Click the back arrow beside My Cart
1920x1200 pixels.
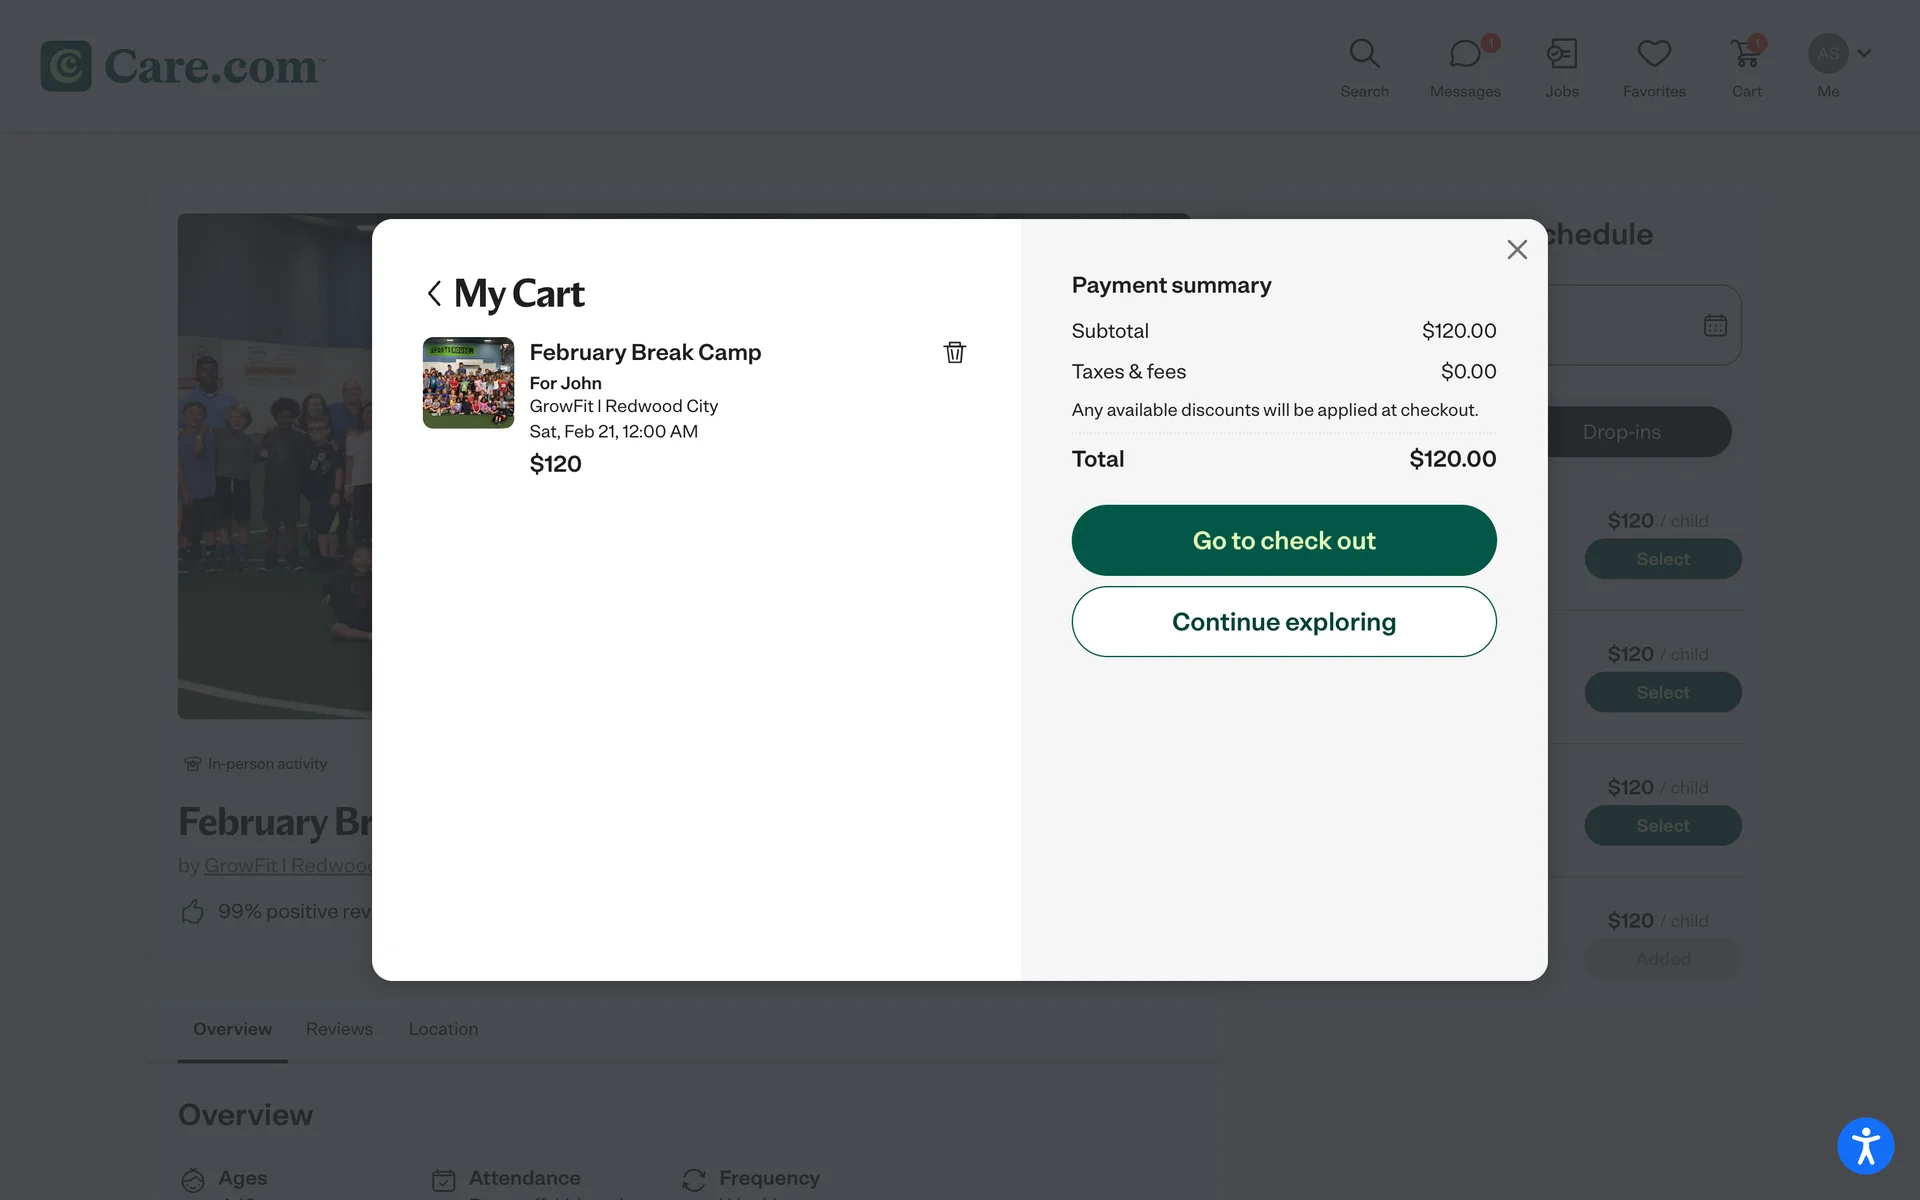(x=434, y=294)
